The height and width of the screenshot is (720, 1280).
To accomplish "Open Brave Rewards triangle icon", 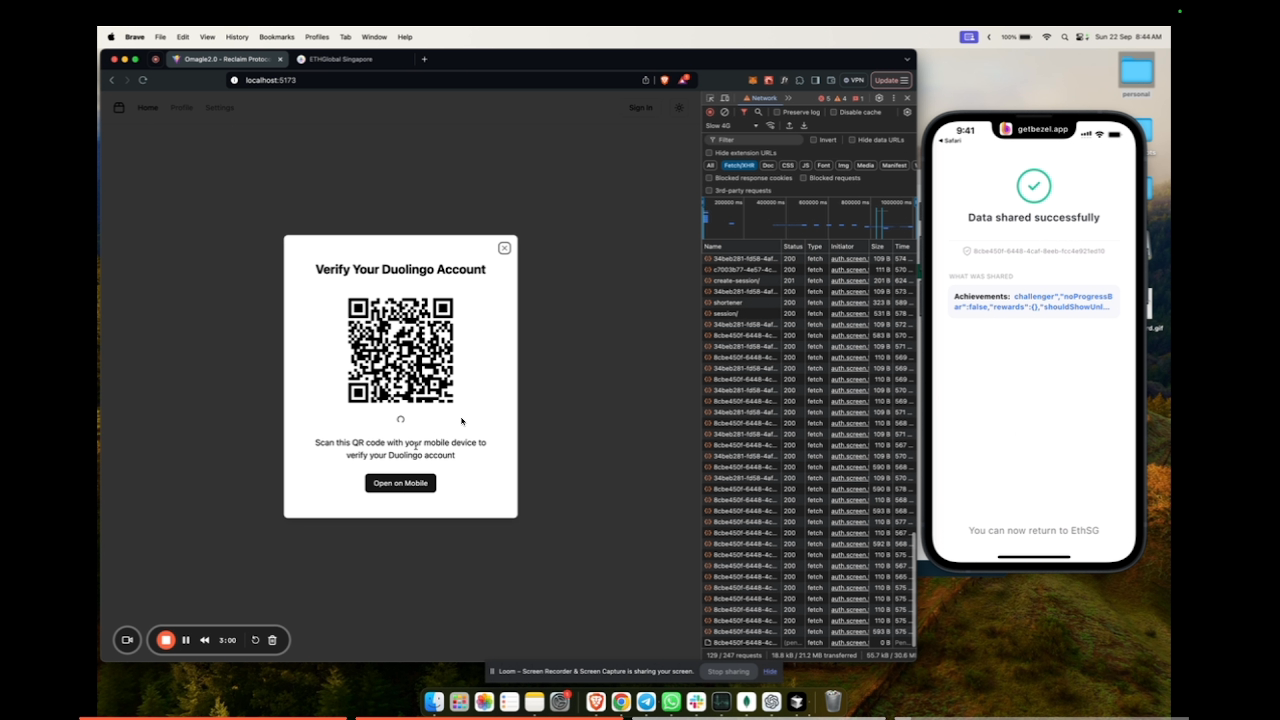I will tap(684, 80).
